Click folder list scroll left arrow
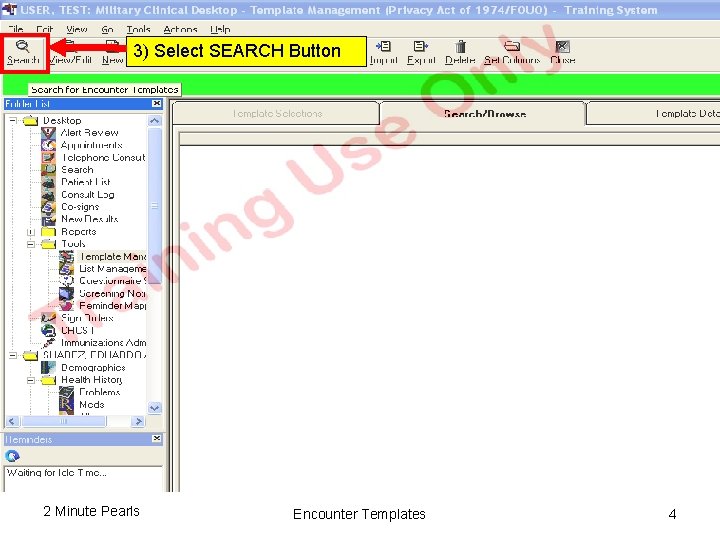The image size is (720, 540). (x=12, y=421)
